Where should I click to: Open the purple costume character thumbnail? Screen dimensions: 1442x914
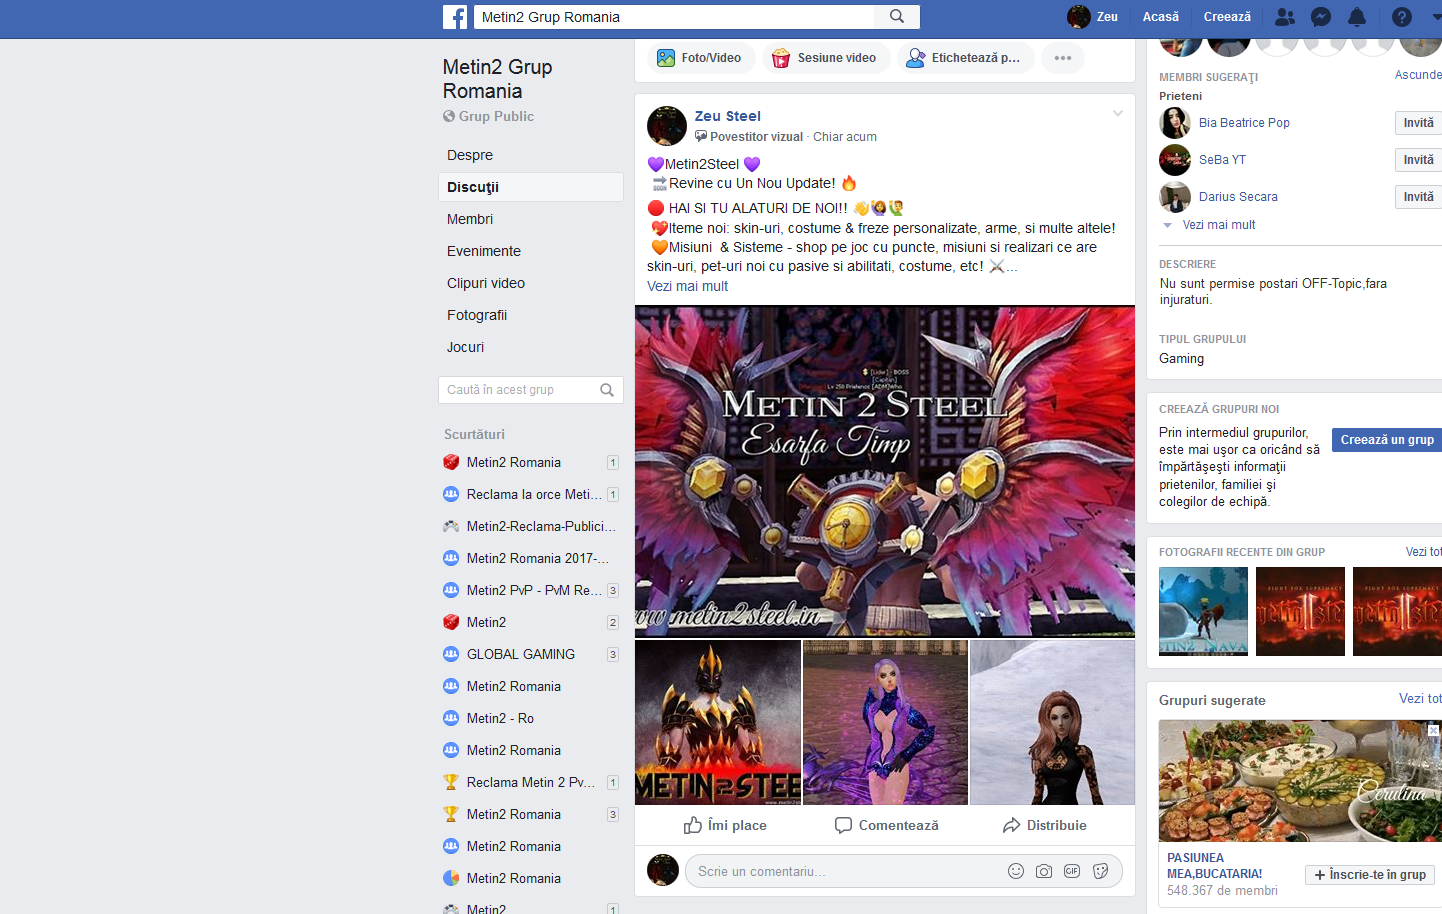click(885, 722)
